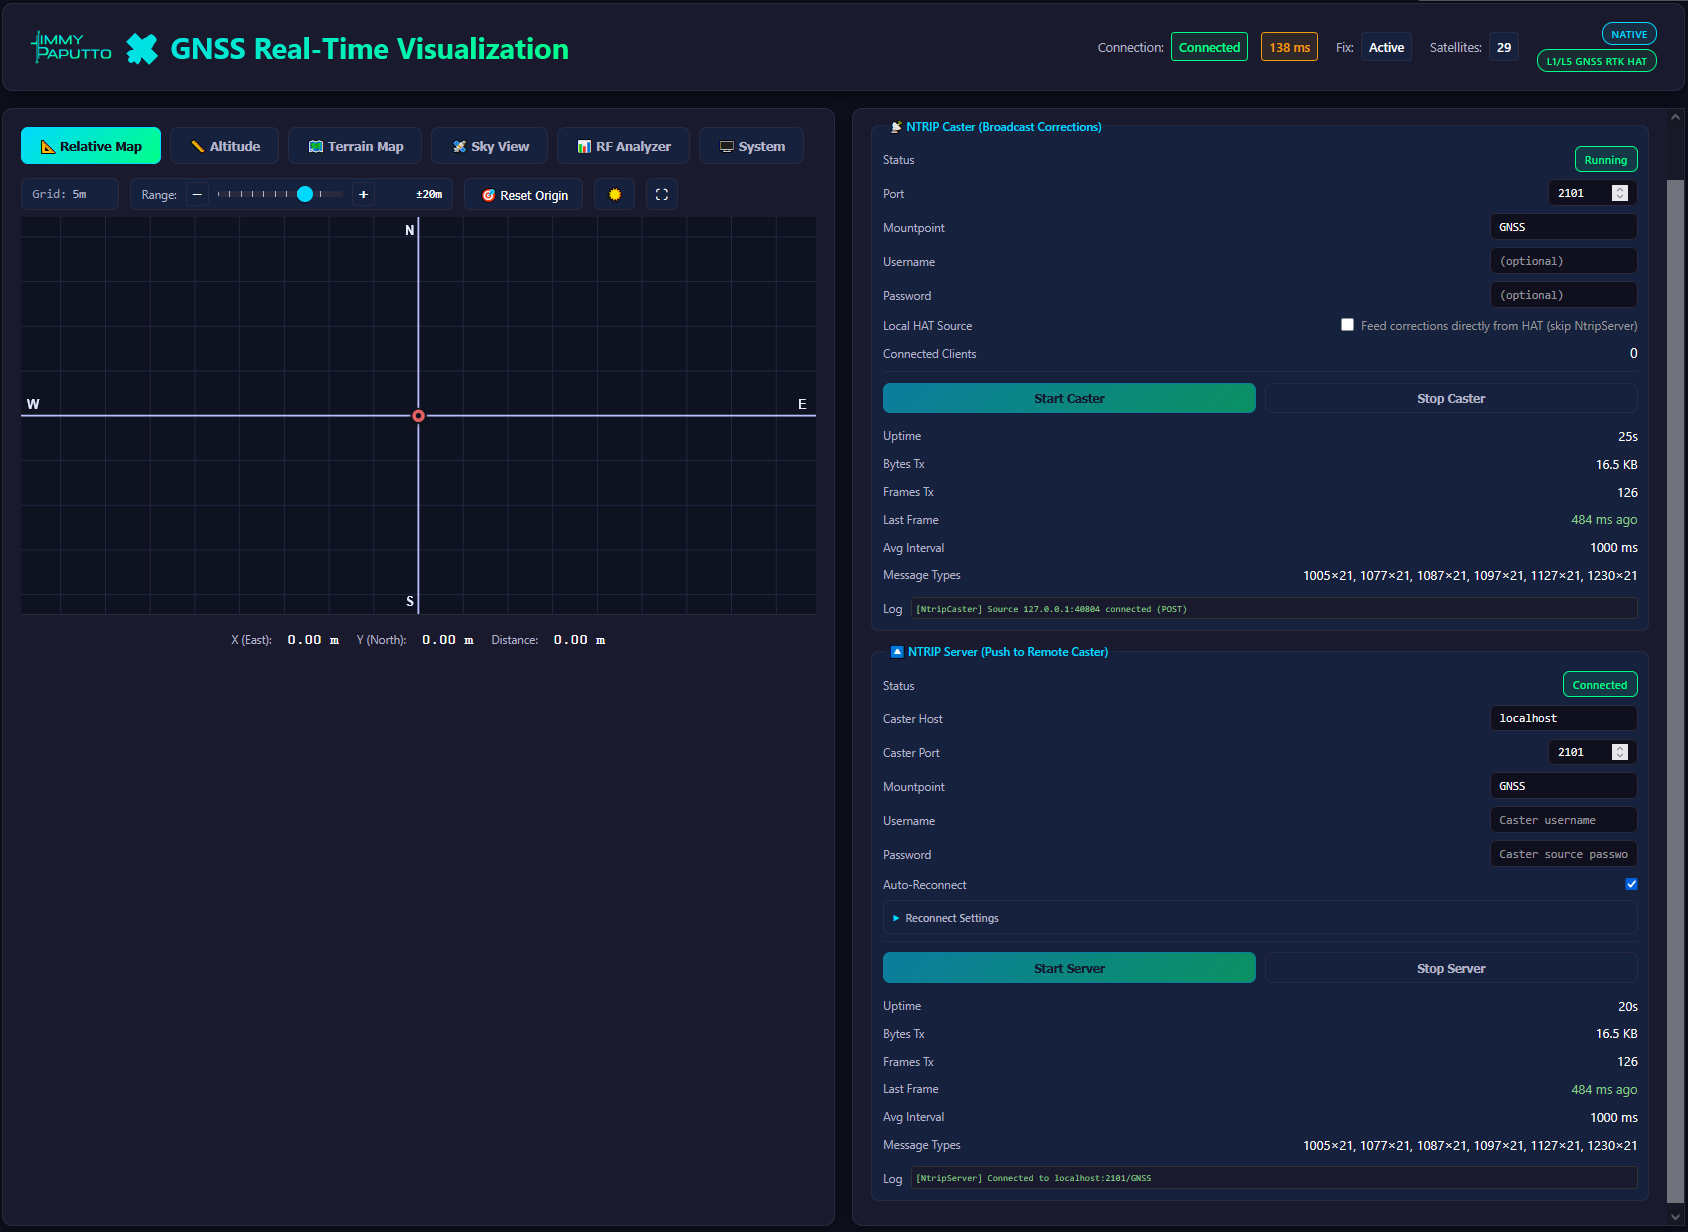Click the NATIVE badge in header
The width and height of the screenshot is (1688, 1232).
pyautogui.click(x=1629, y=34)
